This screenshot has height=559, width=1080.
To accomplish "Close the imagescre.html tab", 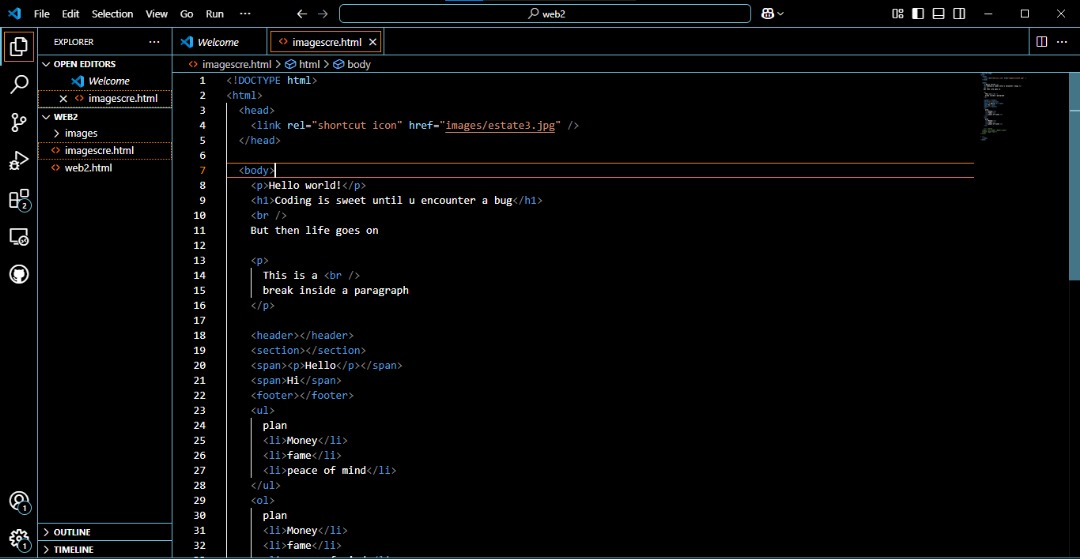I will click(373, 42).
